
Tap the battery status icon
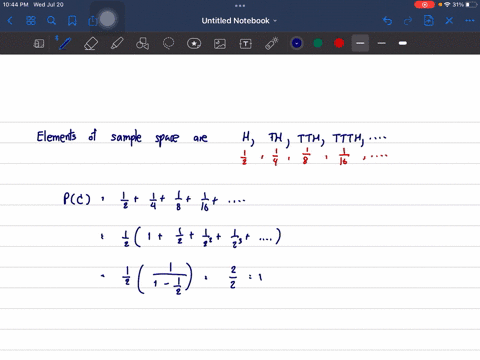coord(472,5)
